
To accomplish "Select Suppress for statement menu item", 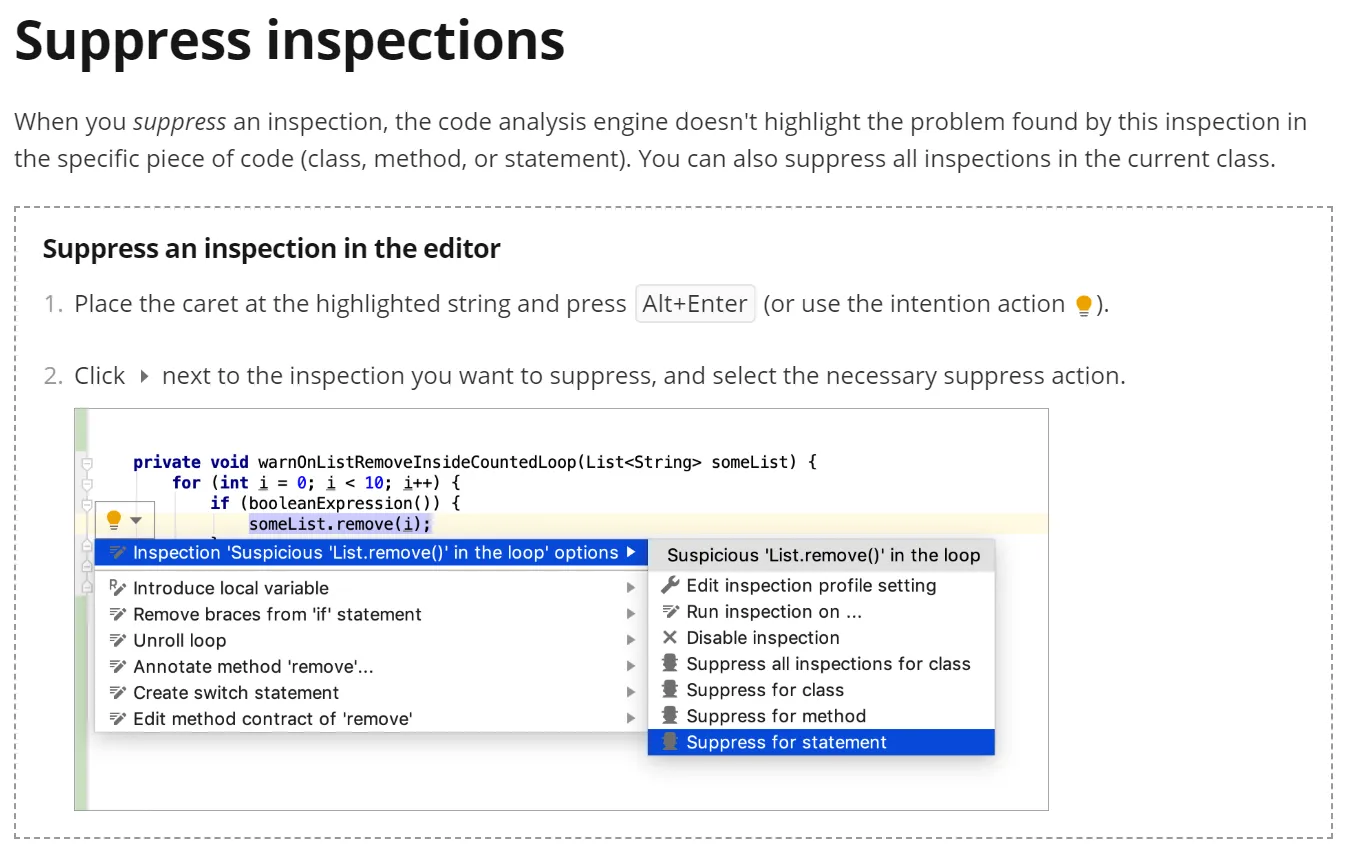I will 786,742.
